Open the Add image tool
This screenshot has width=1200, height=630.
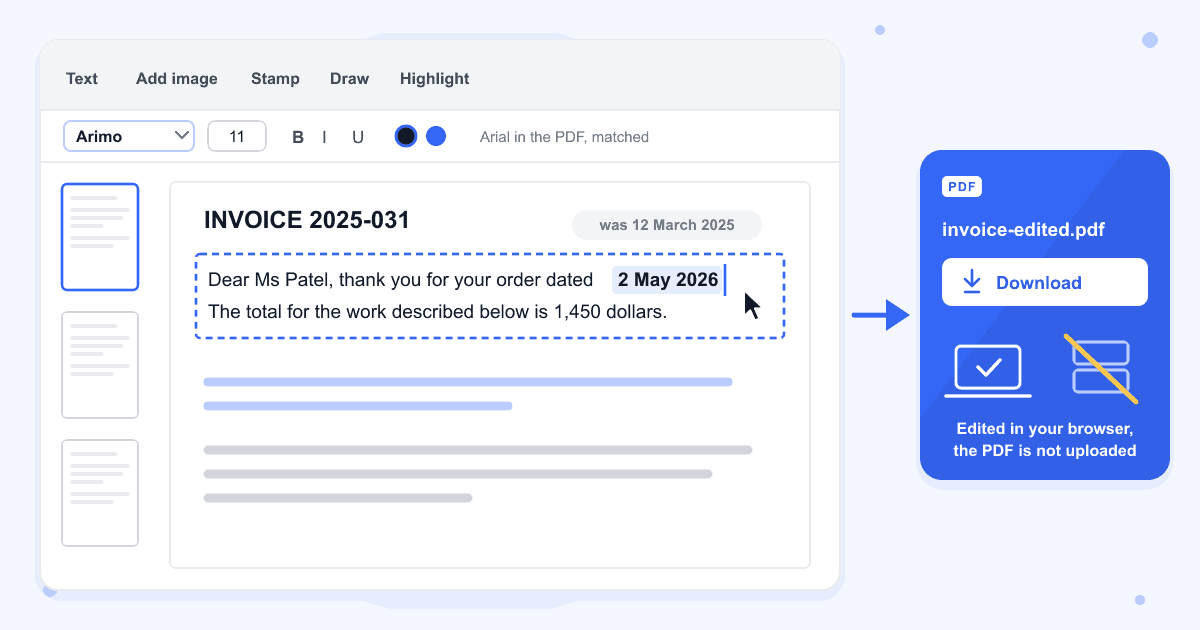(177, 79)
